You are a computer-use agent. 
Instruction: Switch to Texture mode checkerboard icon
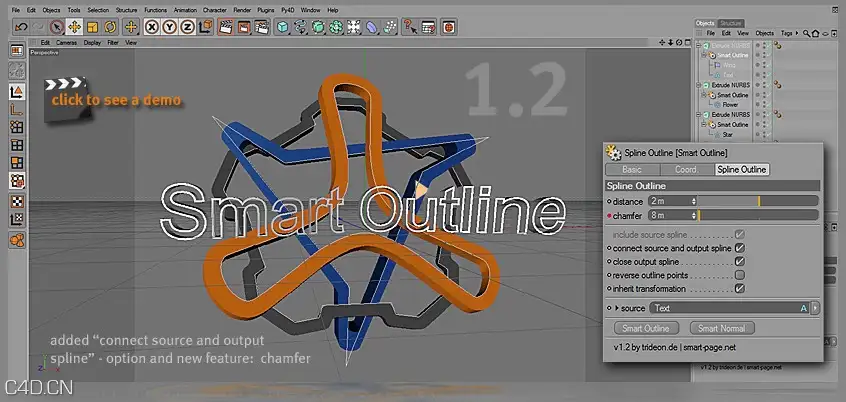tap(17, 202)
